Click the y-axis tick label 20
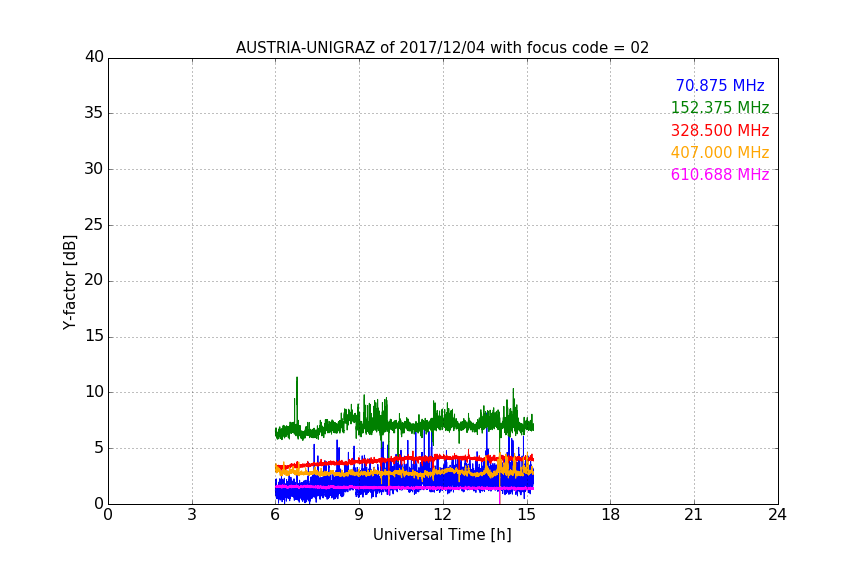Image resolution: width=864 pixels, height=576 pixels. (94, 280)
